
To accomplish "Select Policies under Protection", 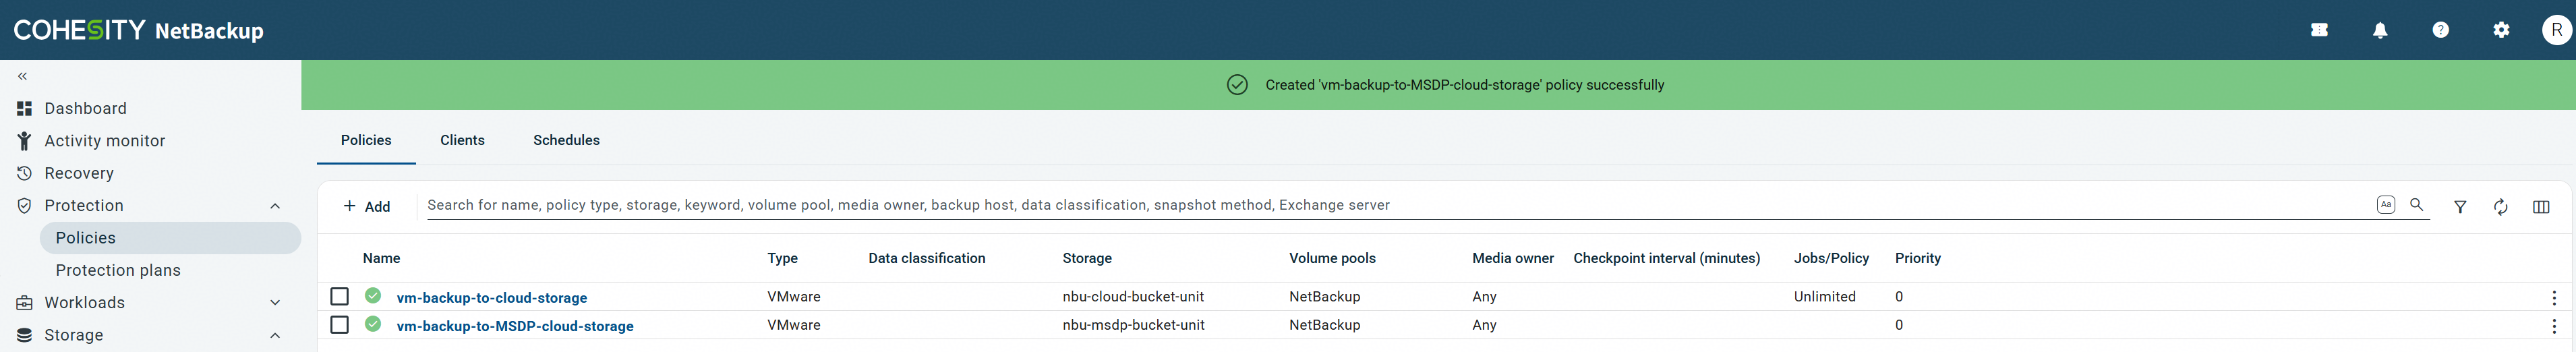I will (170, 238).
